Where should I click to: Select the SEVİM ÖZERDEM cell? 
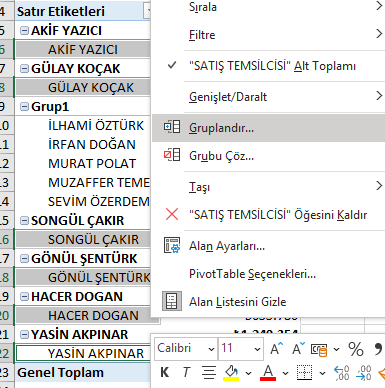pyautogui.click(x=83, y=201)
